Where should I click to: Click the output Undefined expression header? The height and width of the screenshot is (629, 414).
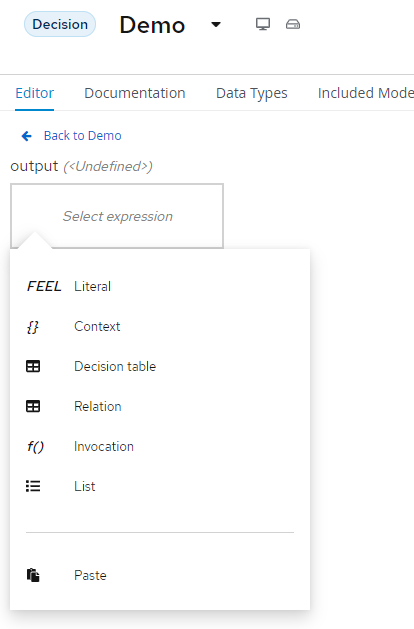tap(81, 166)
